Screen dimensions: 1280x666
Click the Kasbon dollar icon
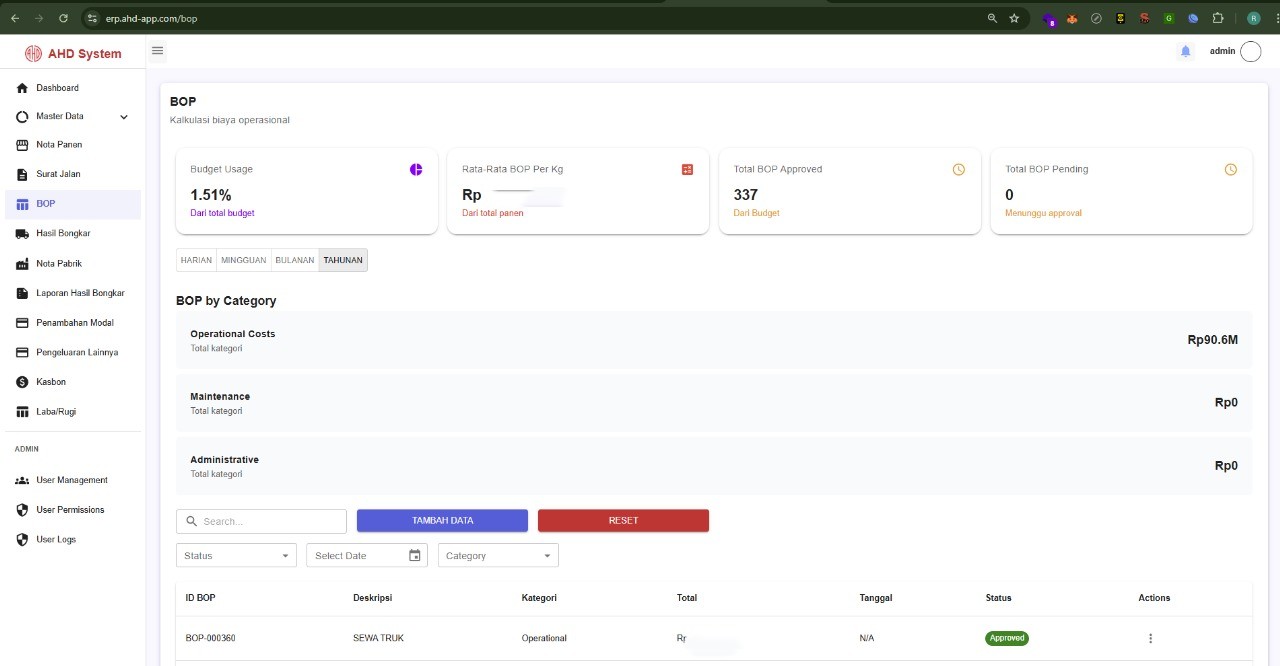(x=23, y=382)
